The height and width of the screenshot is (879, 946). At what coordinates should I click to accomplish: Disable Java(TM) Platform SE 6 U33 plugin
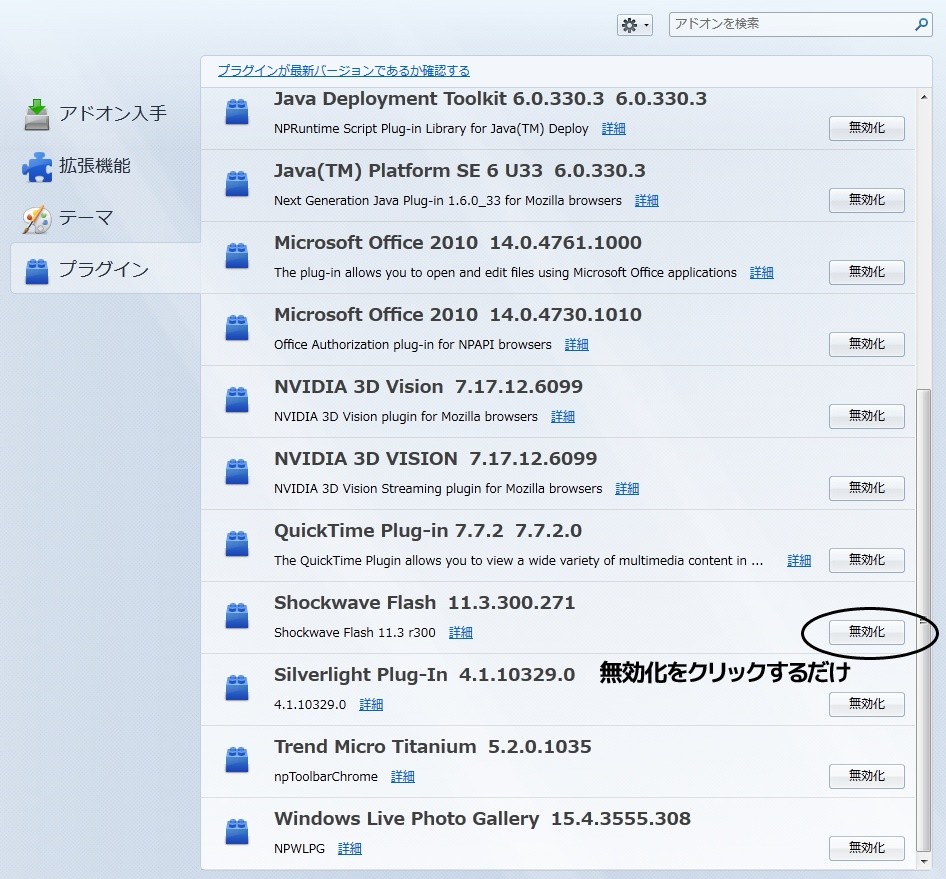tap(866, 200)
